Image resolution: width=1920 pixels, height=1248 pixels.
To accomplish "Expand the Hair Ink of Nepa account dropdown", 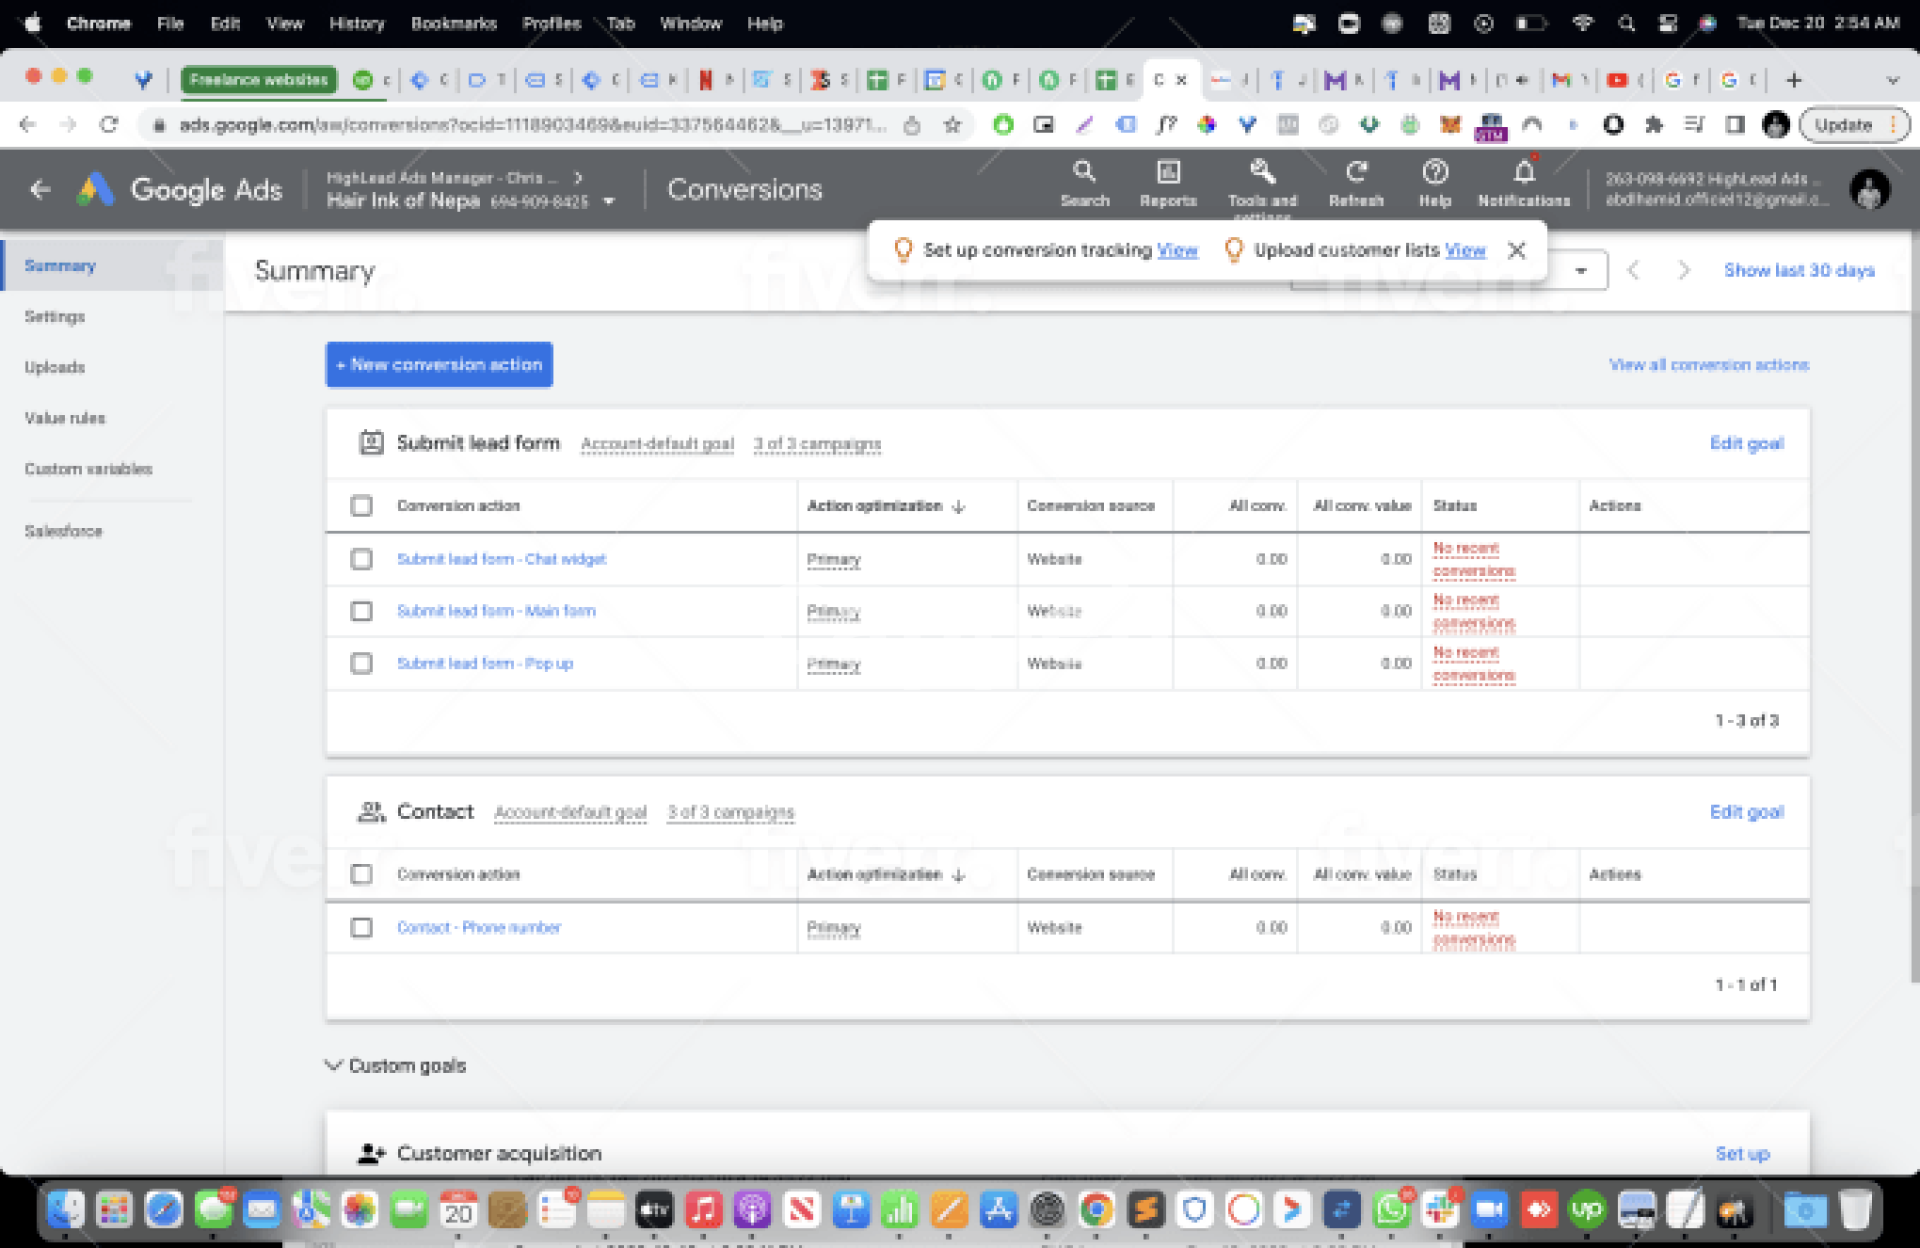I will click(609, 201).
